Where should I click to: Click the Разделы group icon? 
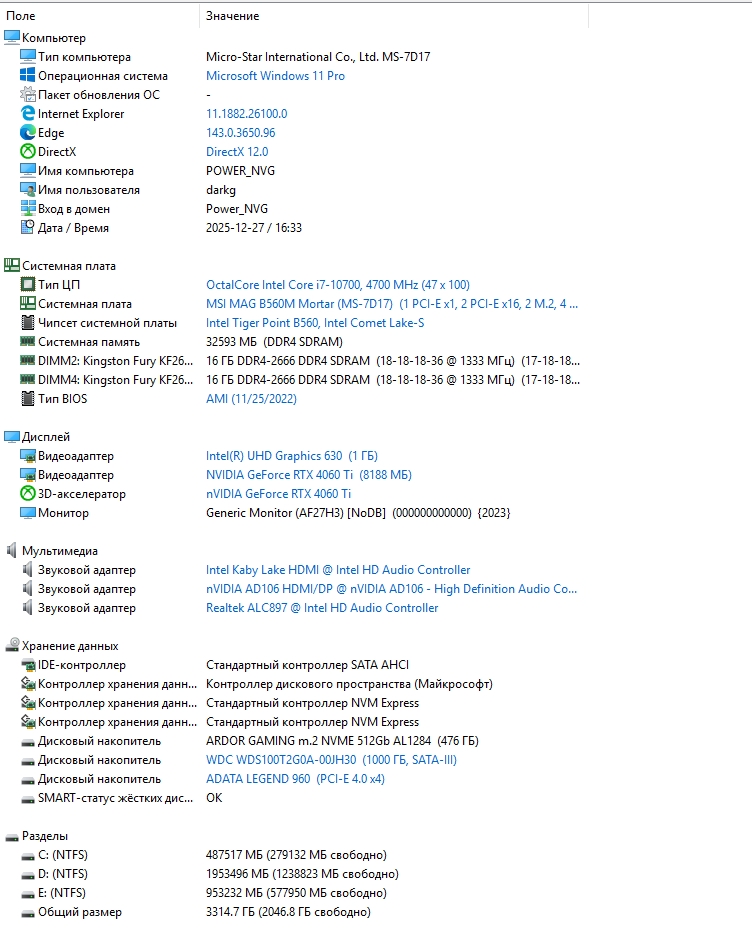(x=11, y=837)
